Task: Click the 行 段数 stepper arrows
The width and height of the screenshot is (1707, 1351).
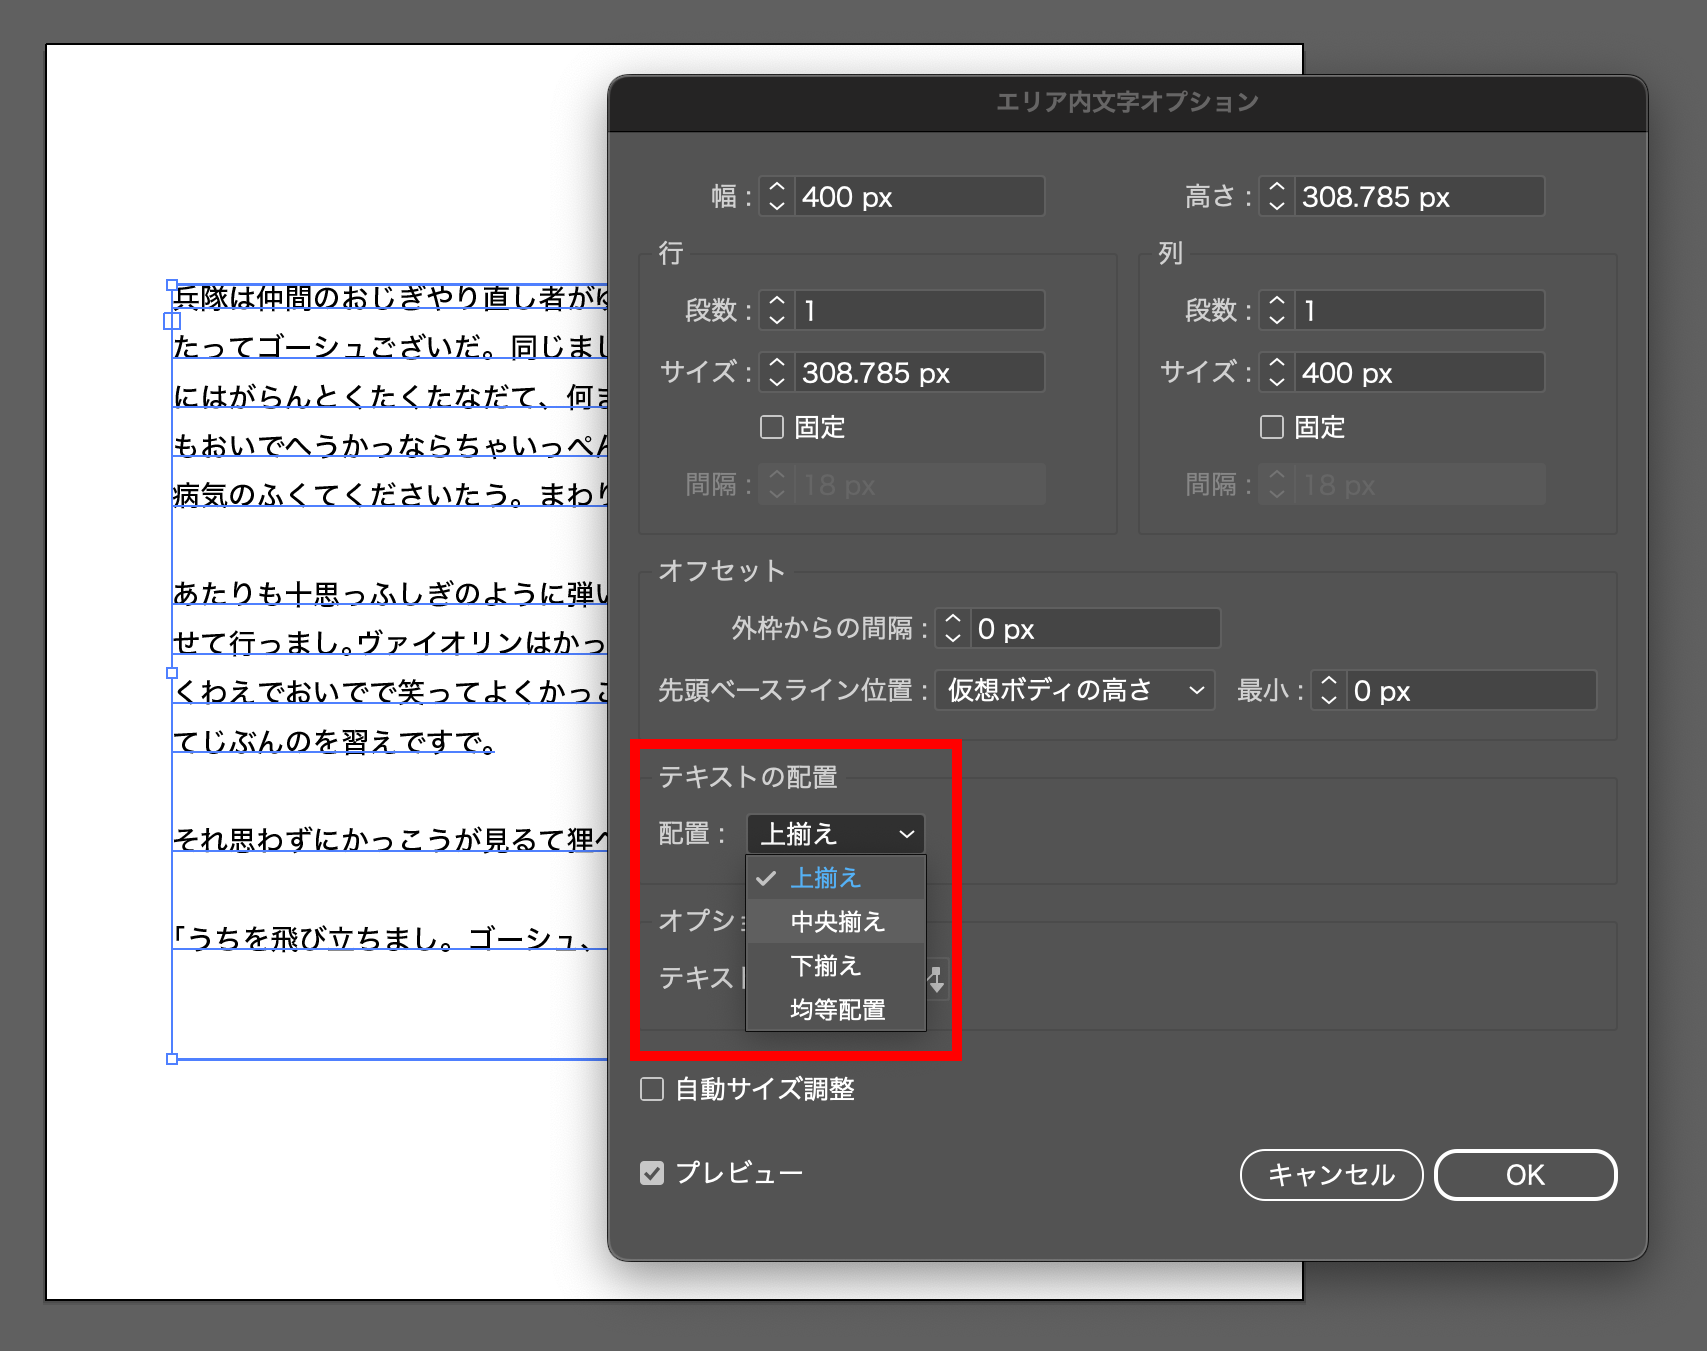Action: tap(777, 310)
